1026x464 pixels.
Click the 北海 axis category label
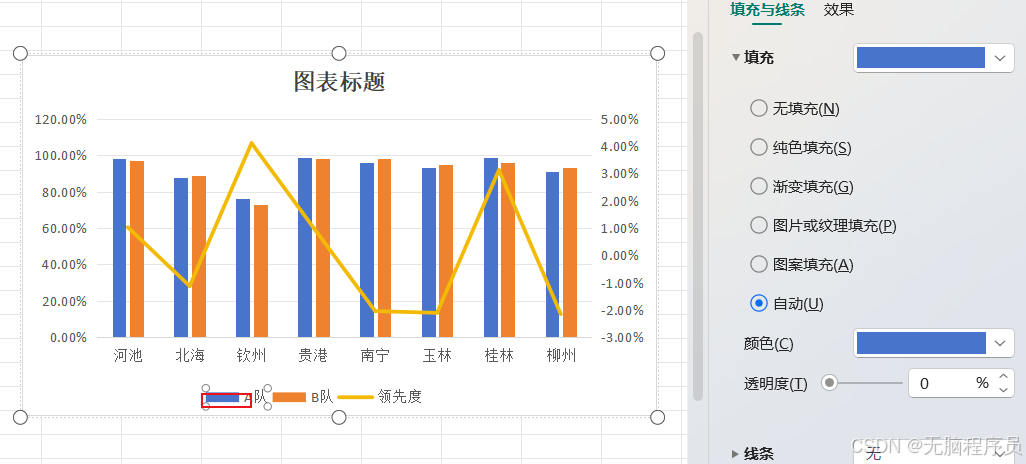pos(190,355)
